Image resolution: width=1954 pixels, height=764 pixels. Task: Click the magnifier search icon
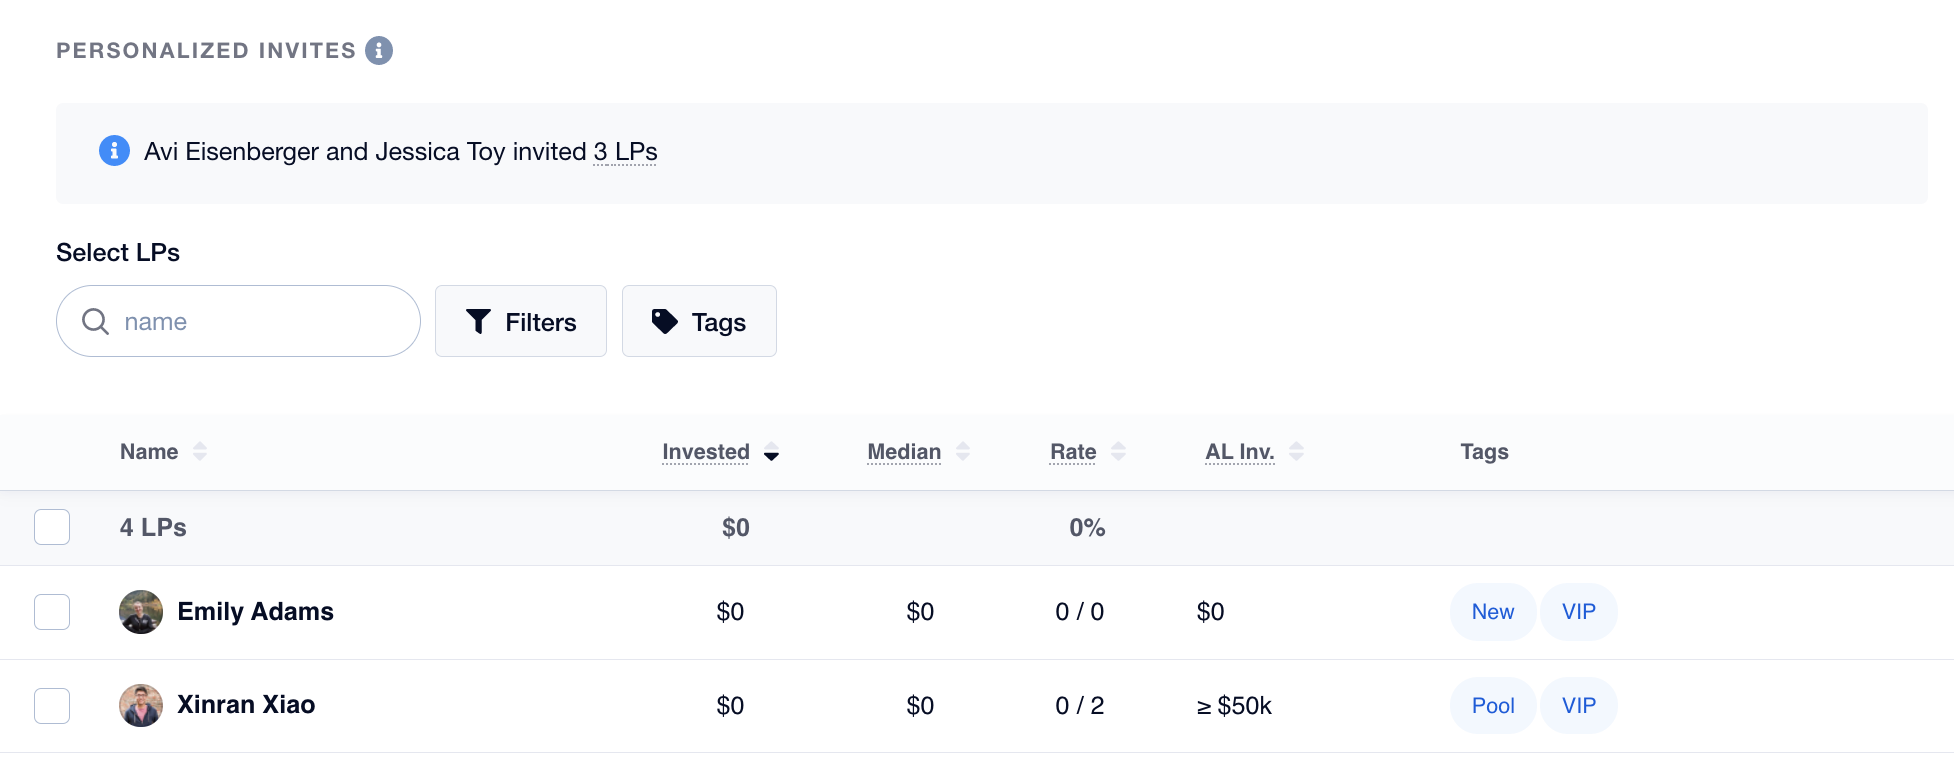tap(95, 321)
